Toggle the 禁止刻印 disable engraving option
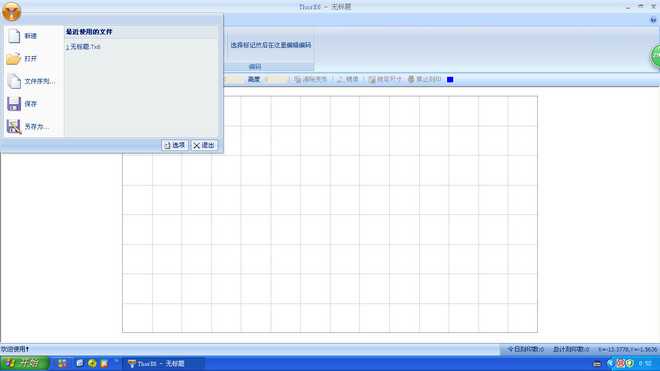660x371 pixels. [x=424, y=79]
